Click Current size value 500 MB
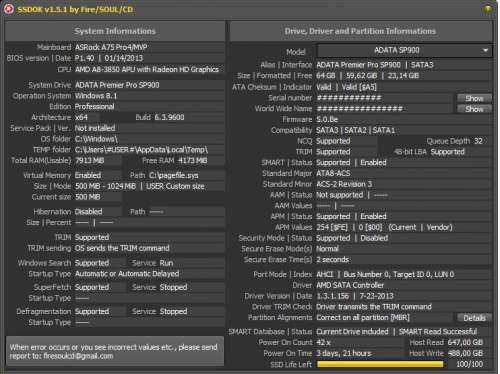 (x=88, y=197)
